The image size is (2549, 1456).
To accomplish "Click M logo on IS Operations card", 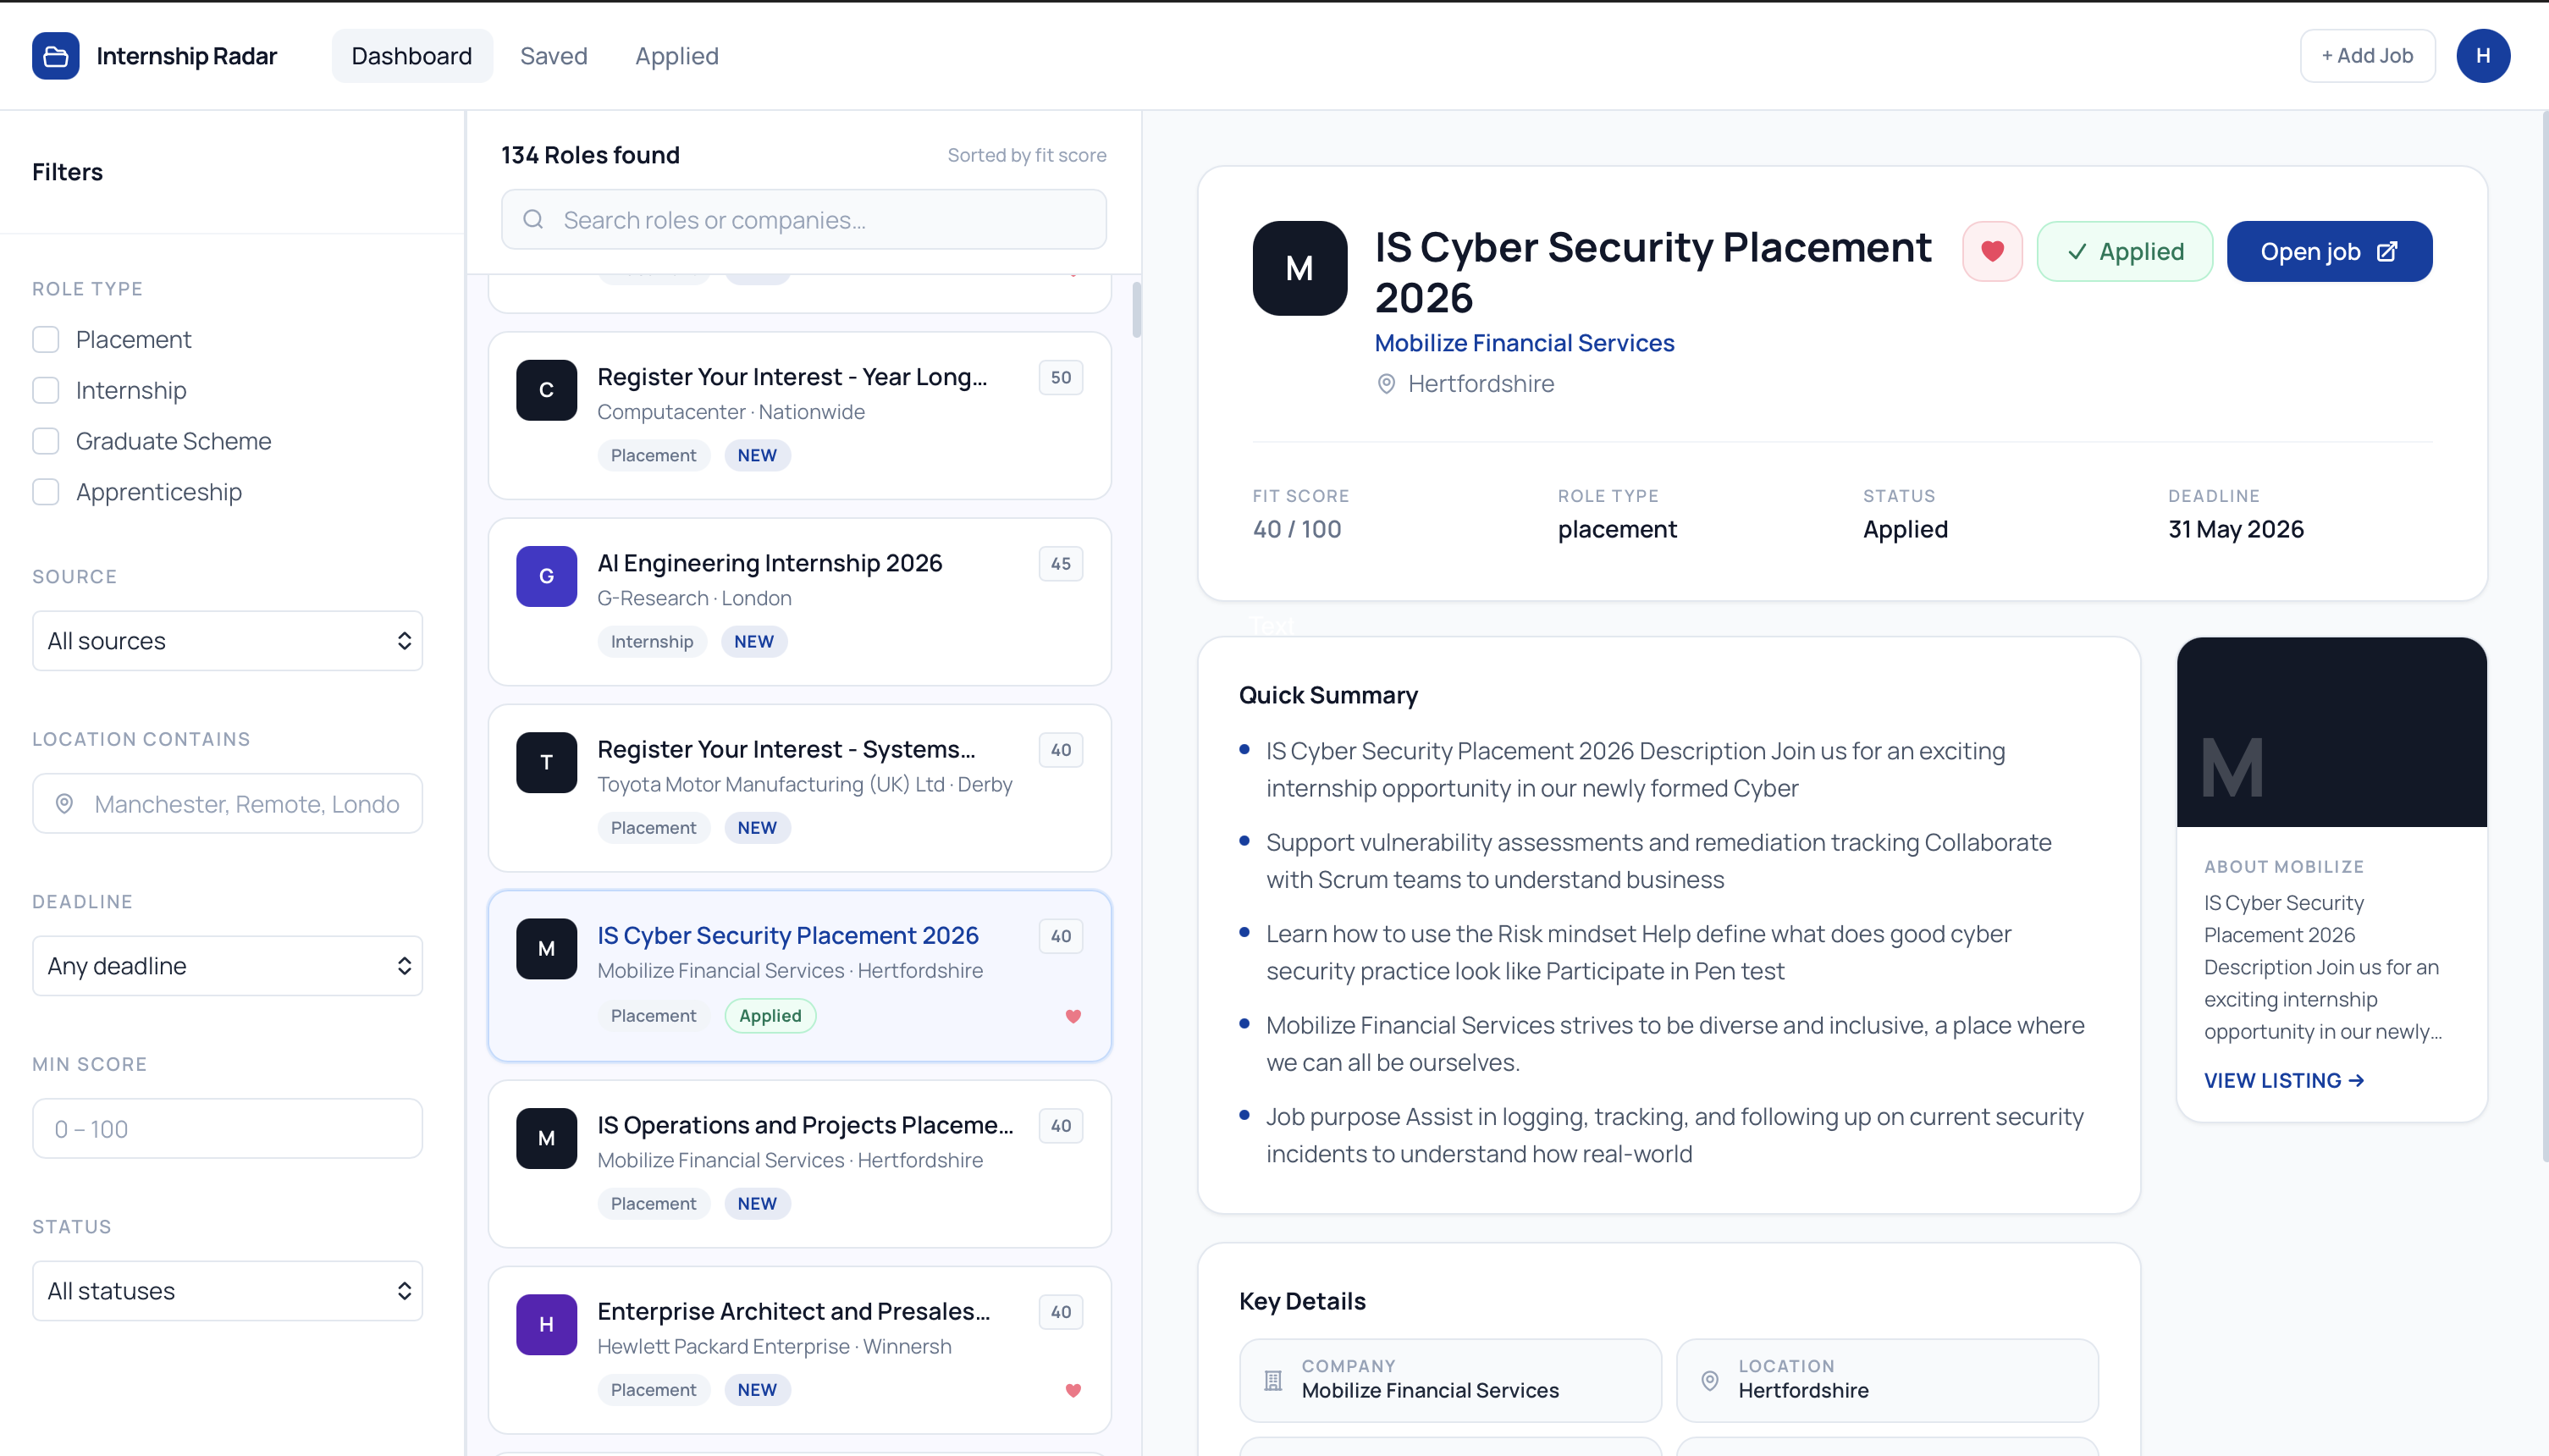I will [546, 1138].
